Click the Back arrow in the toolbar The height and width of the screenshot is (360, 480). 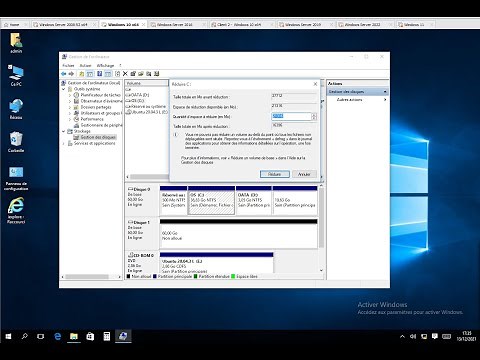click(64, 74)
